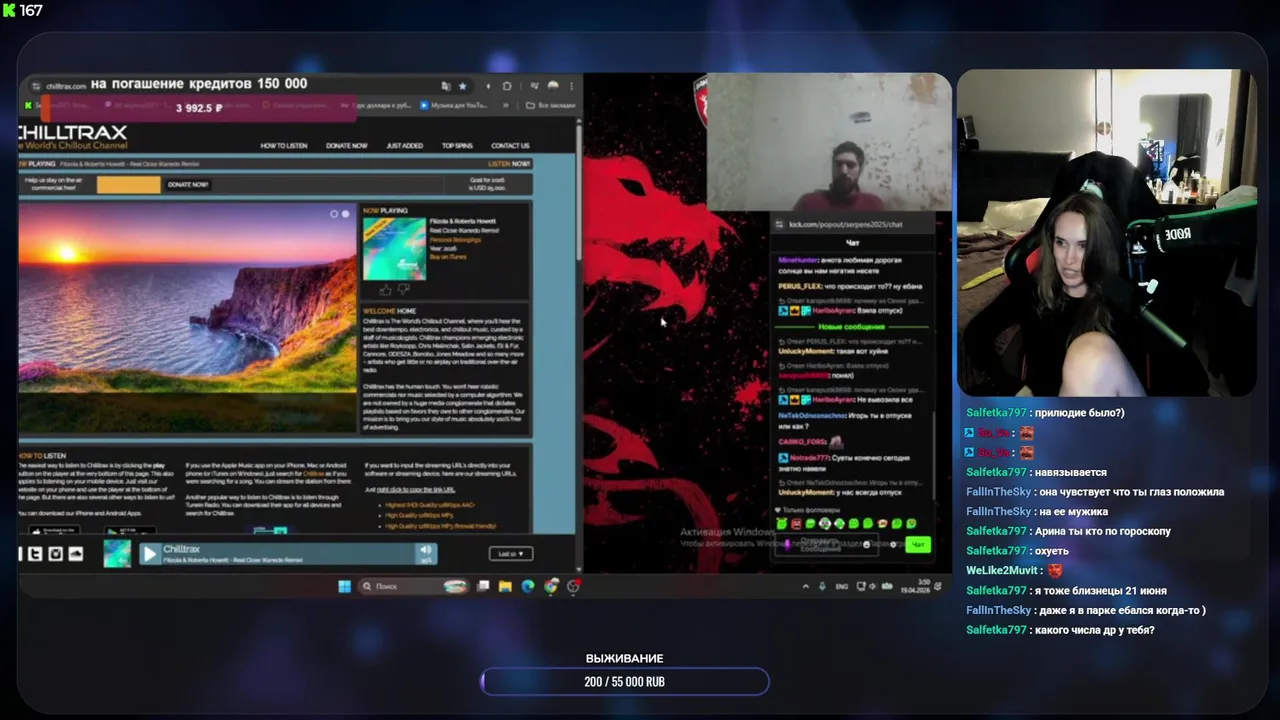The height and width of the screenshot is (720, 1280).
Task: Open the emoji picker in chat input
Action: [x=867, y=545]
